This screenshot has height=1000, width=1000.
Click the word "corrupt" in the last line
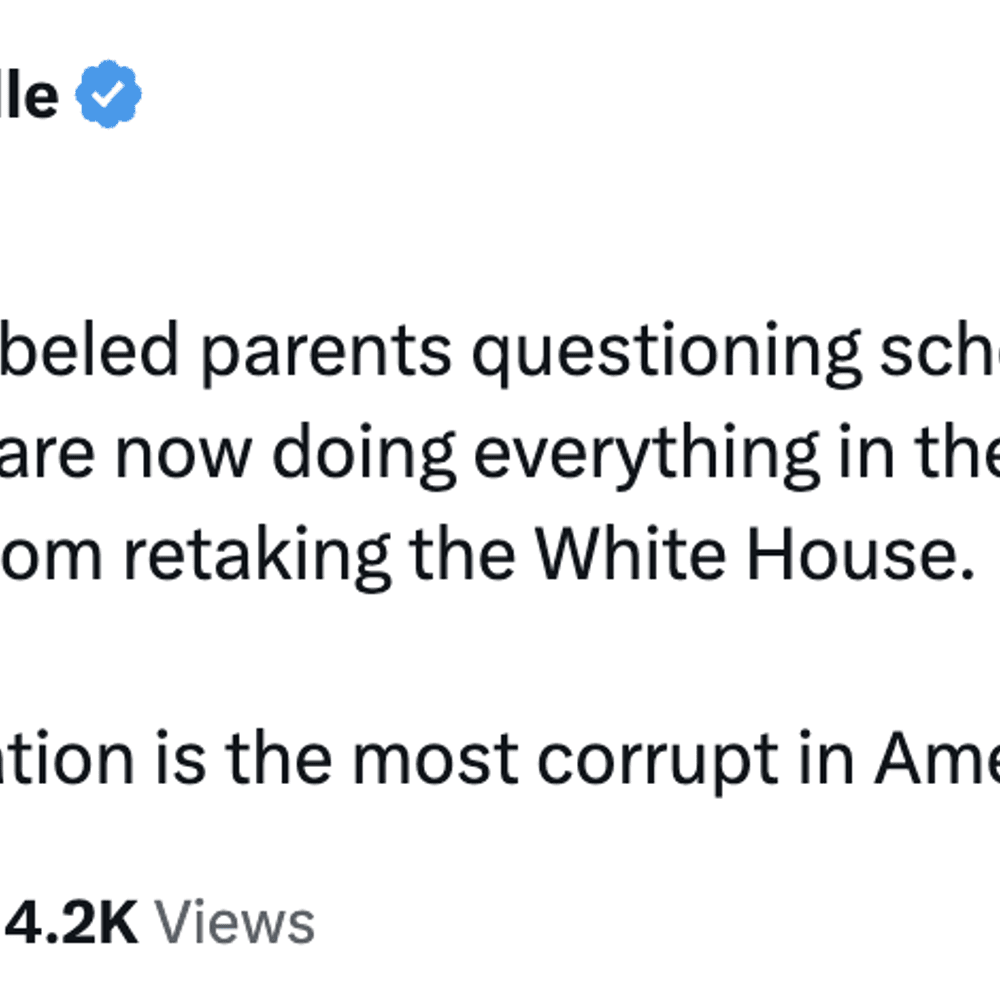click(658, 762)
